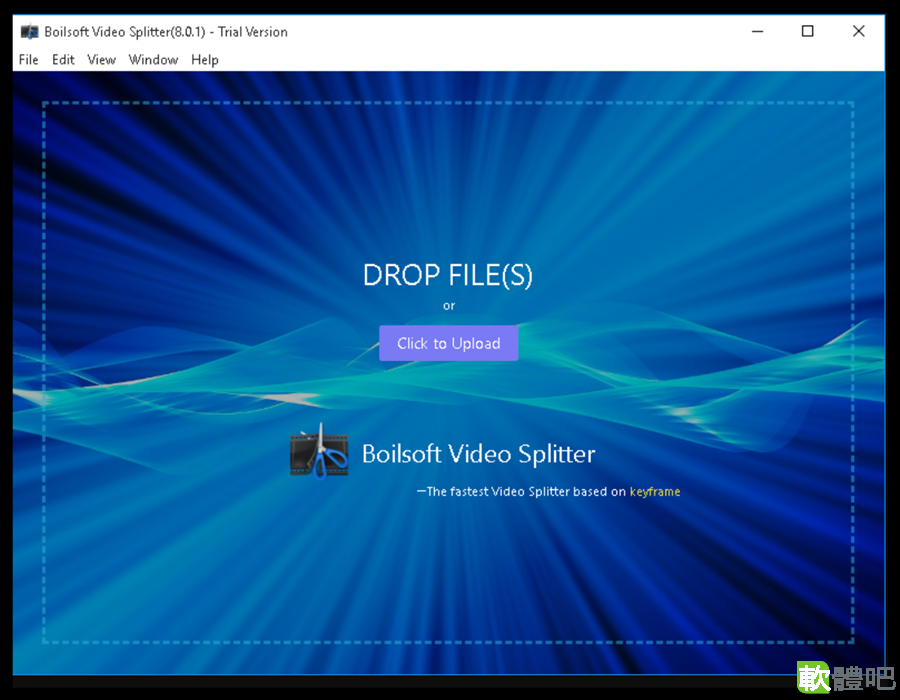Open the Edit menu
Viewport: 900px width, 700px height.
coord(63,60)
